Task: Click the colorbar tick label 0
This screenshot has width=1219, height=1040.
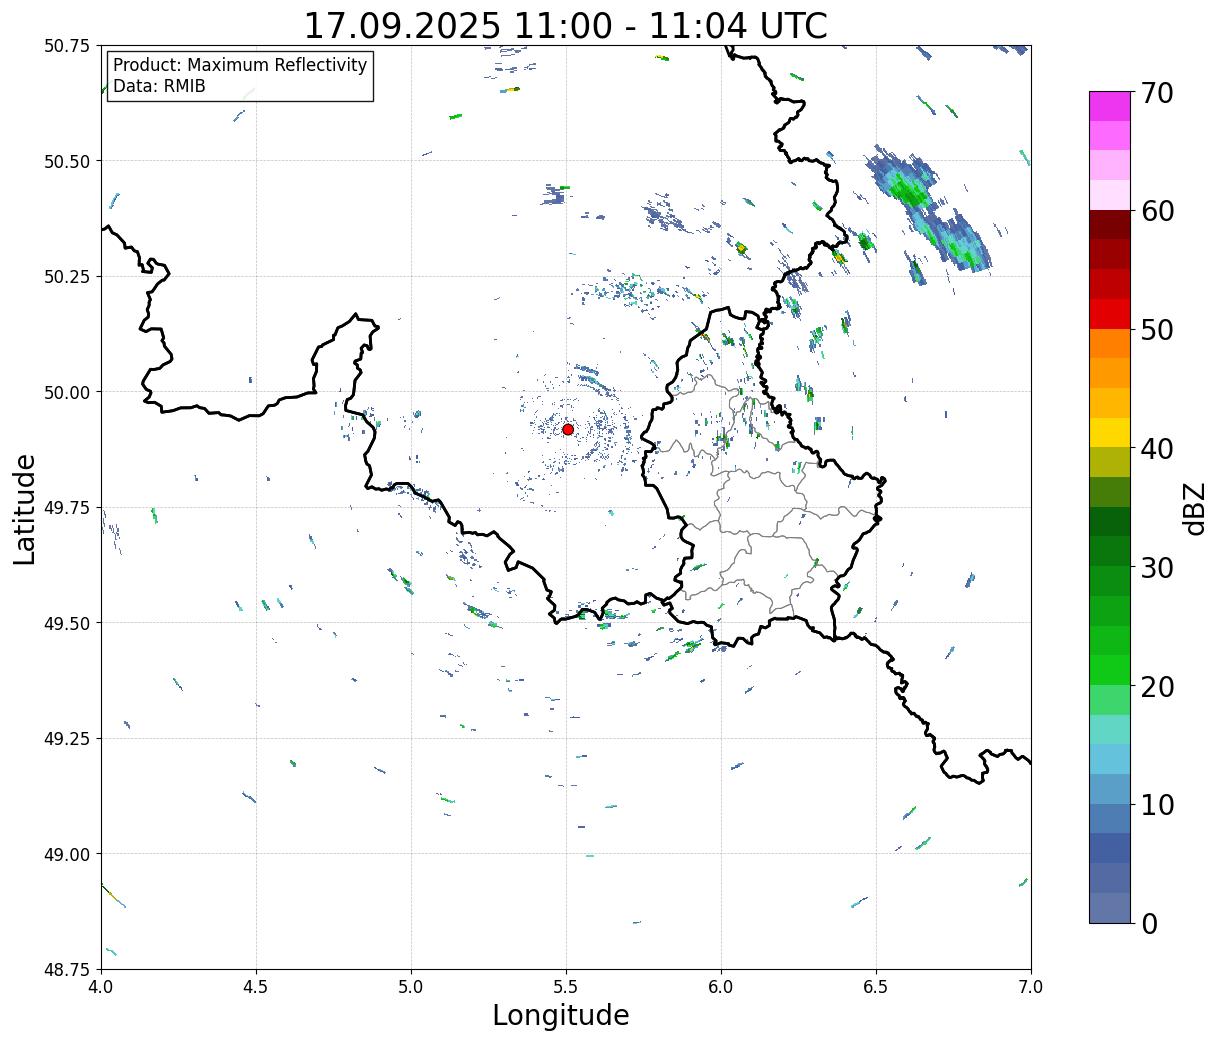Action: click(x=1149, y=924)
